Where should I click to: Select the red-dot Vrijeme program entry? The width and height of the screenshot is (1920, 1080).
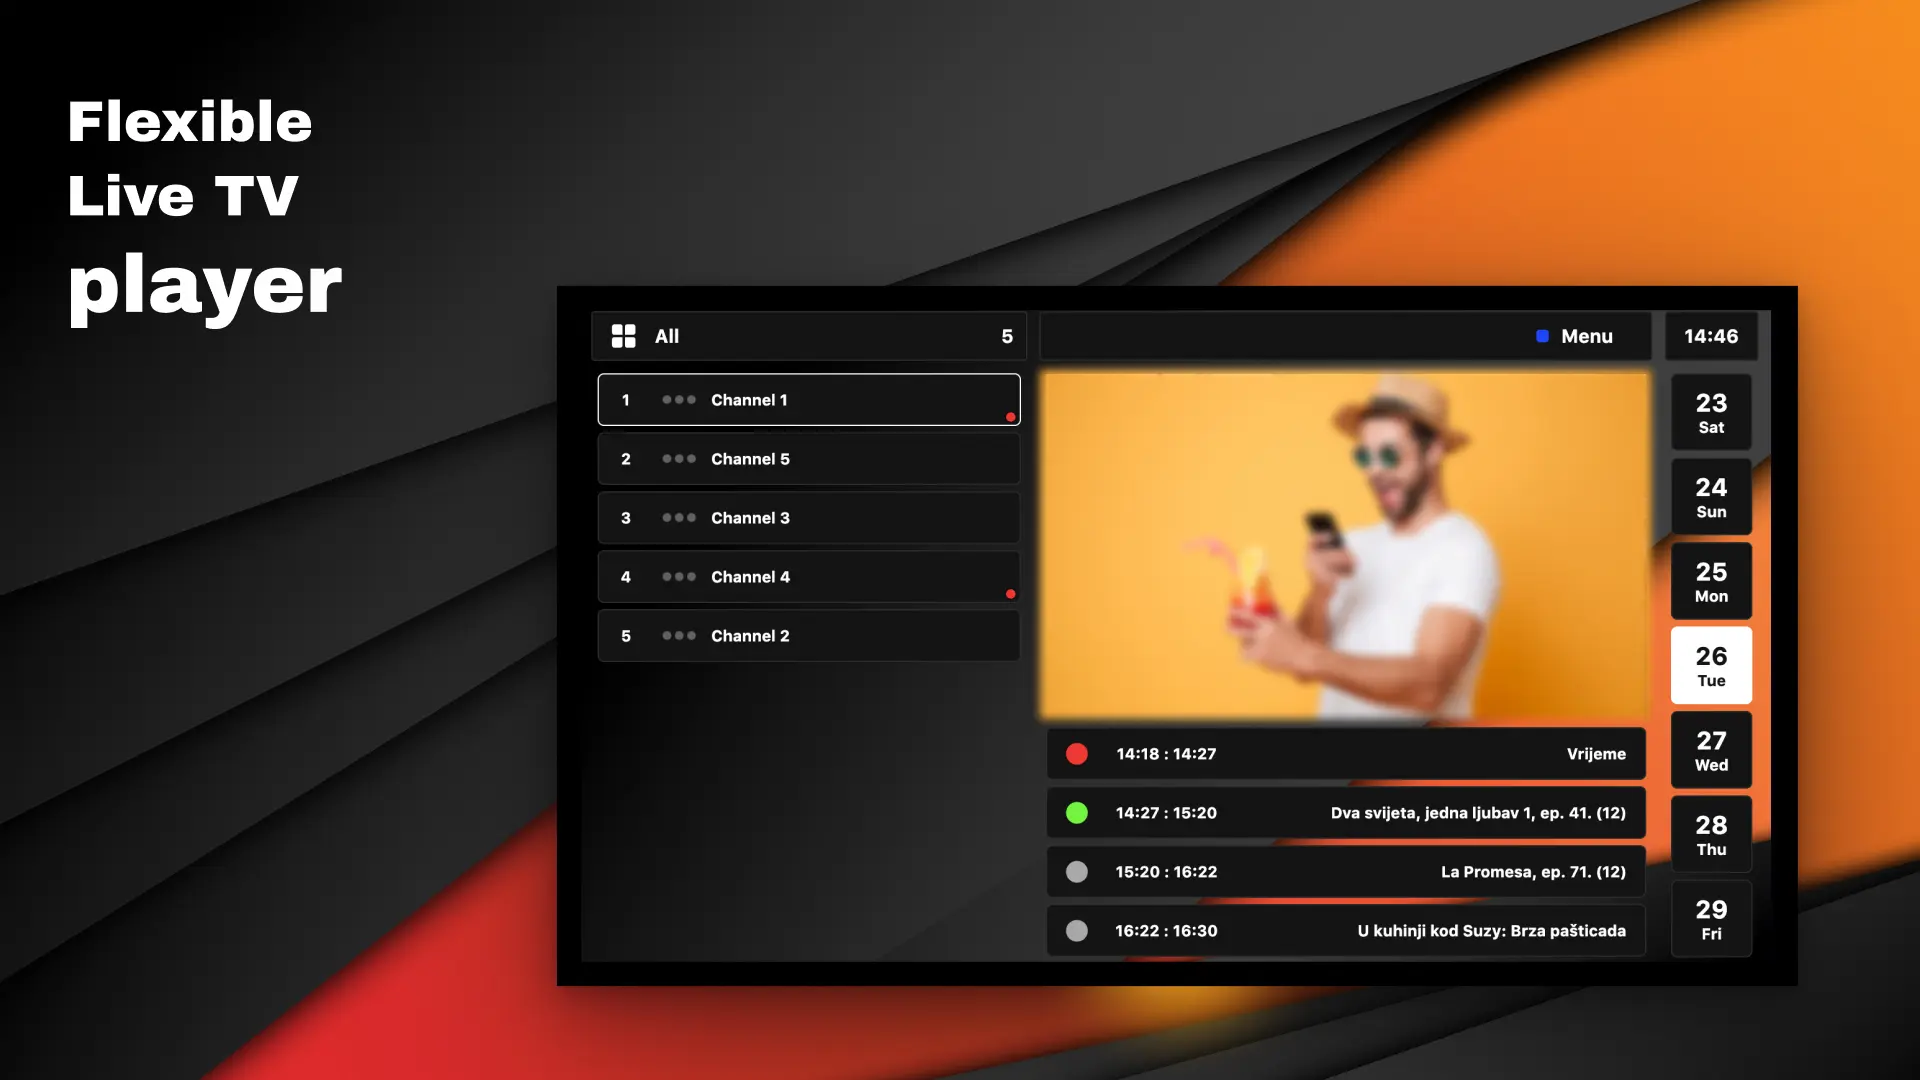click(x=1345, y=754)
